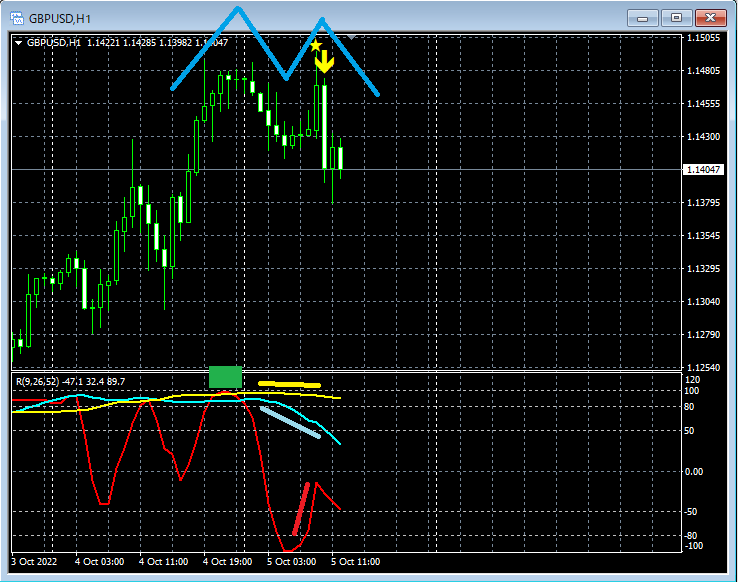Viewport: 739px width, 582px height.
Task: Click price level 1.12540 on the axis
Action: click(x=704, y=368)
